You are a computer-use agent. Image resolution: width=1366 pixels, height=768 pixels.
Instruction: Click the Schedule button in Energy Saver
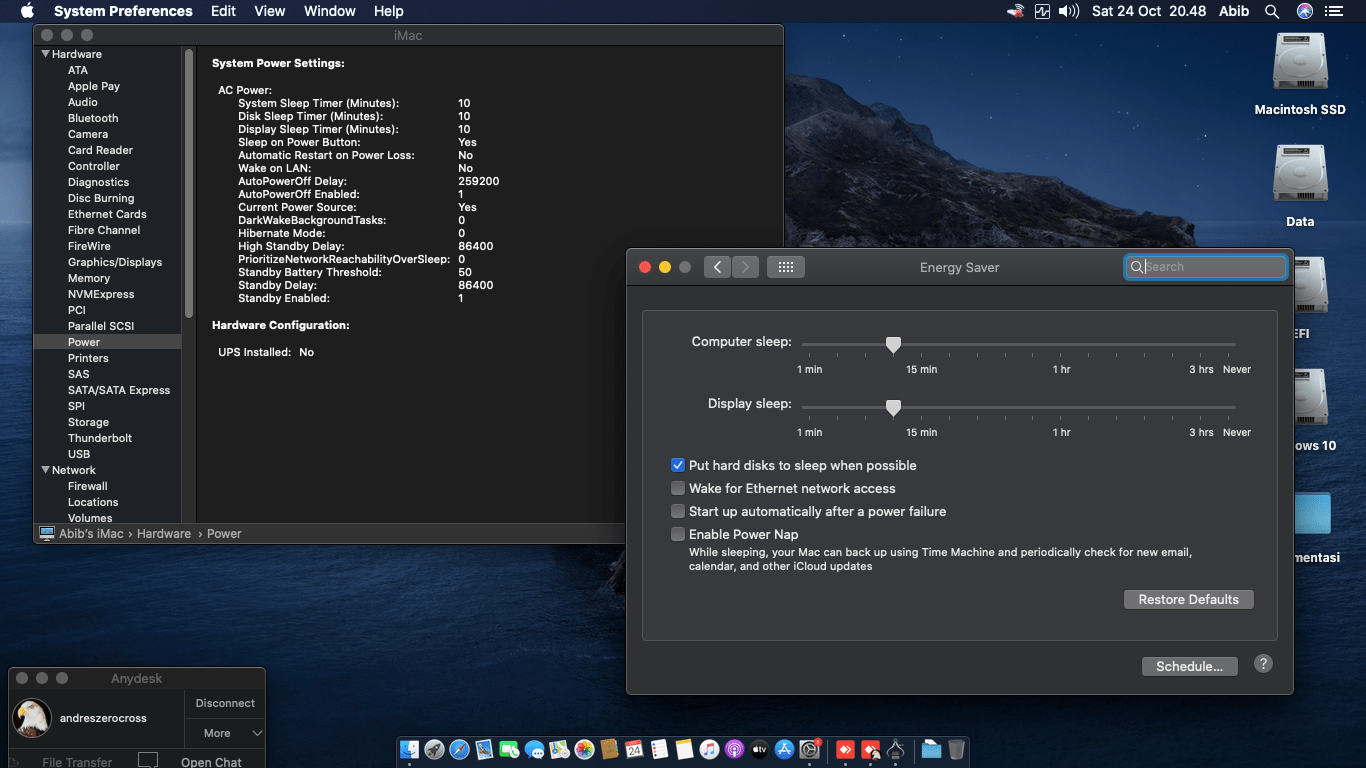tap(1189, 665)
